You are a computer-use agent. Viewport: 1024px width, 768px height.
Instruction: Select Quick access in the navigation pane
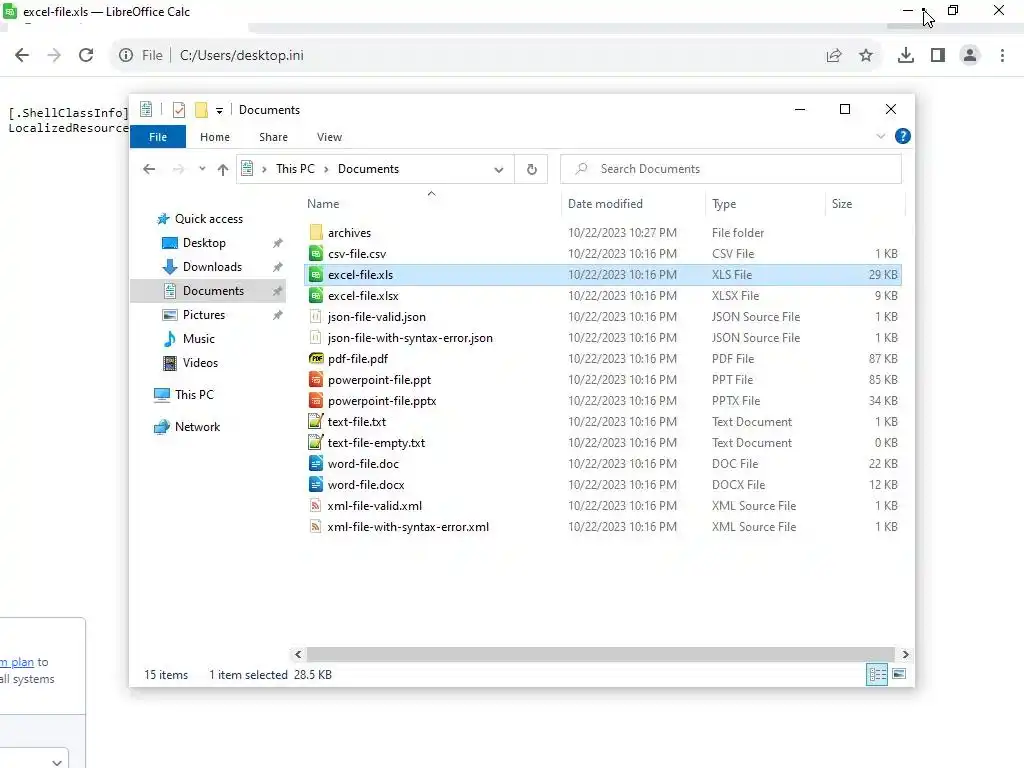point(208,219)
